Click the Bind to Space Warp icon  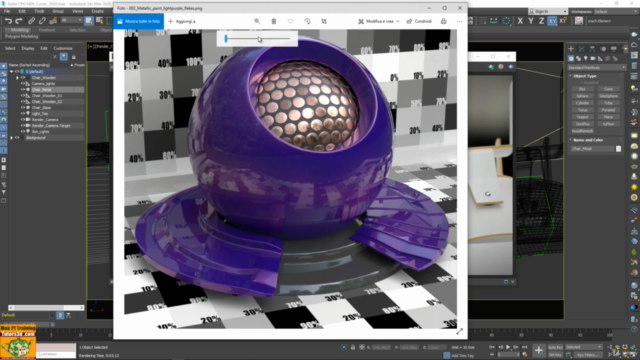pos(53,21)
